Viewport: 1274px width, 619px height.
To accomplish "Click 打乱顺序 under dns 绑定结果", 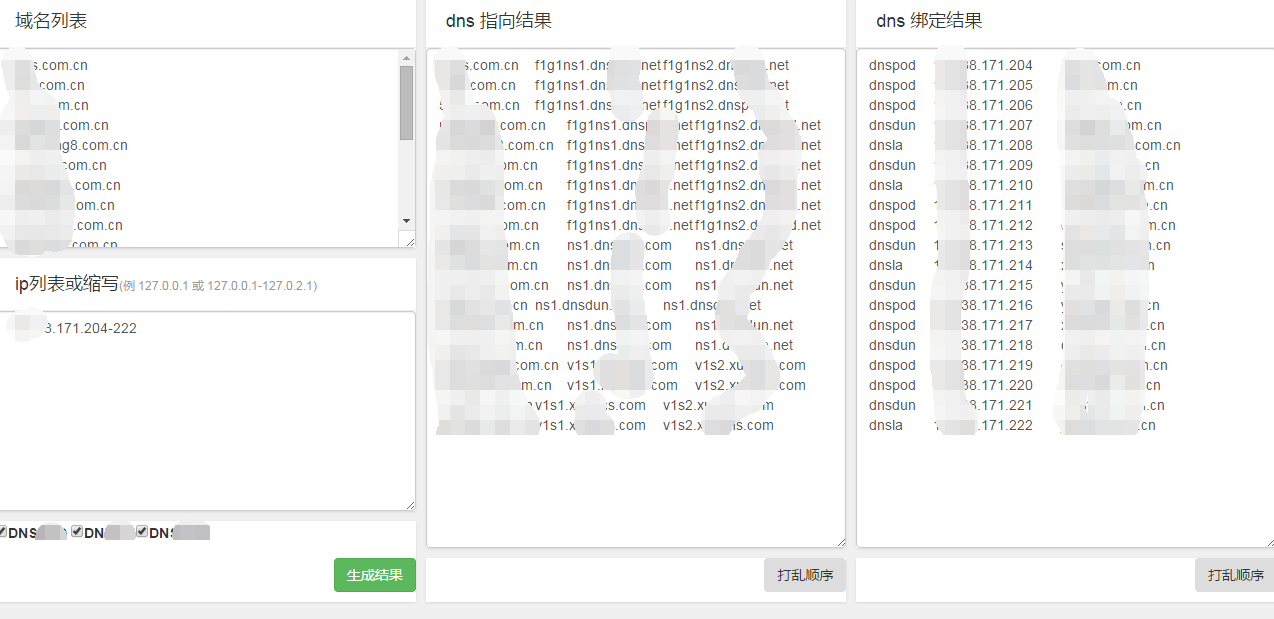I will click(x=1234, y=575).
